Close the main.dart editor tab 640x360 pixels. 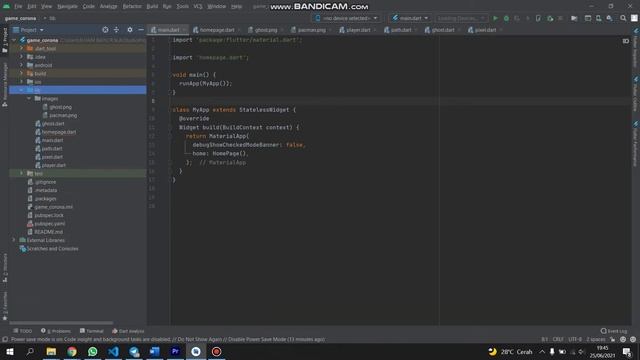tap(184, 30)
